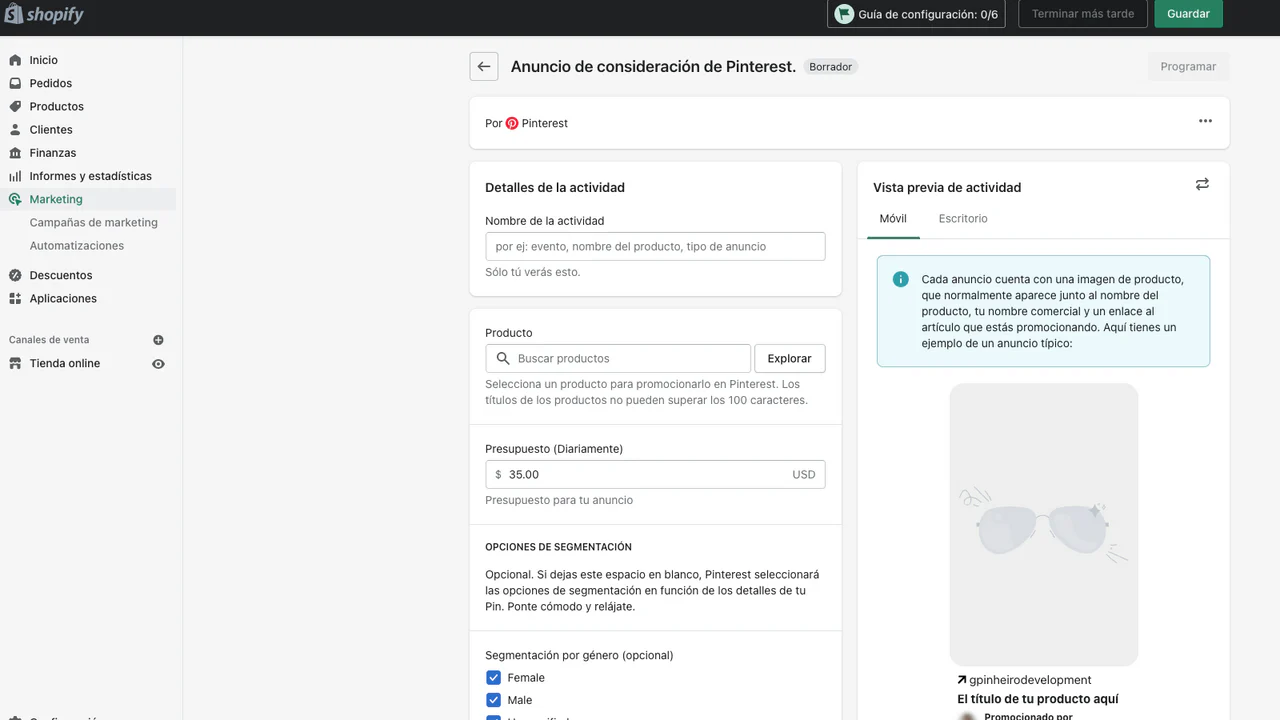Click the flag icon in the setup guide

pos(845,14)
